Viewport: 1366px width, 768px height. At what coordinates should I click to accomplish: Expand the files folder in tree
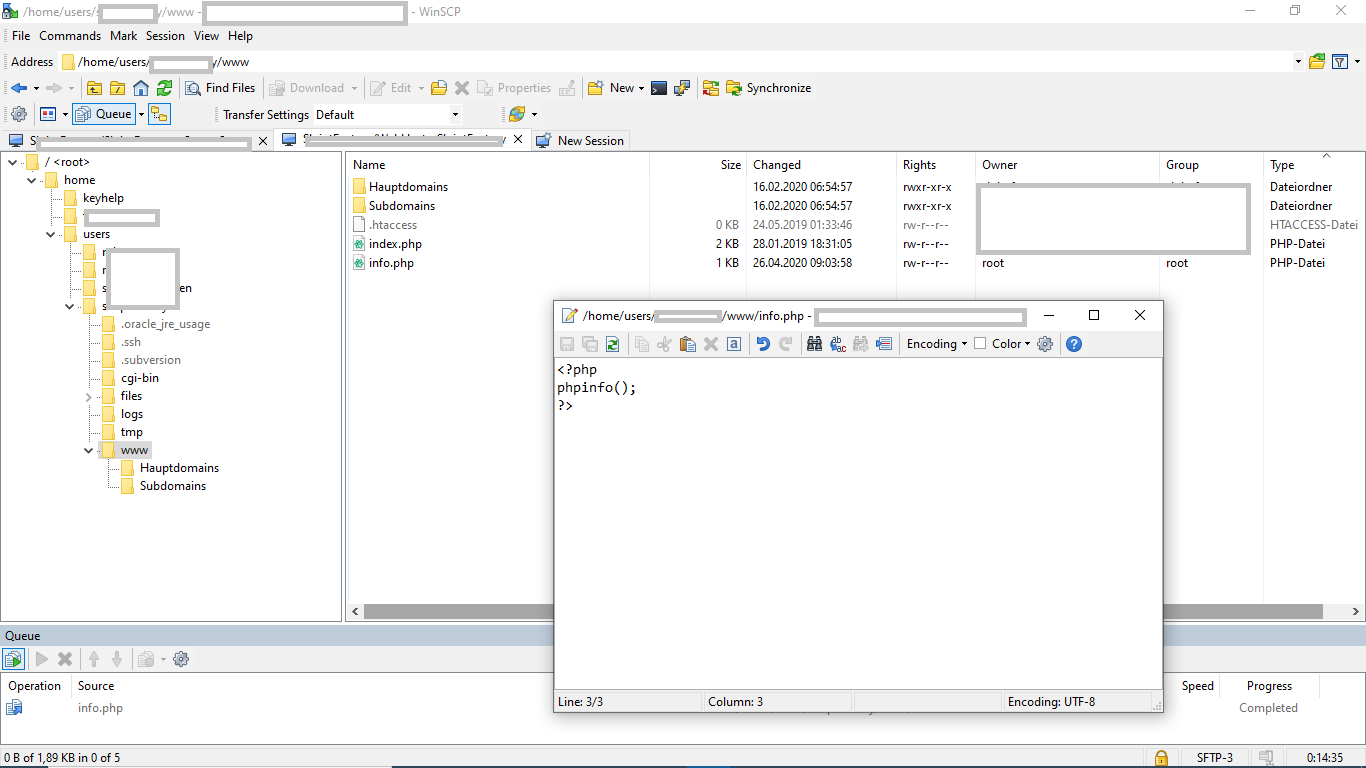pyautogui.click(x=90, y=396)
